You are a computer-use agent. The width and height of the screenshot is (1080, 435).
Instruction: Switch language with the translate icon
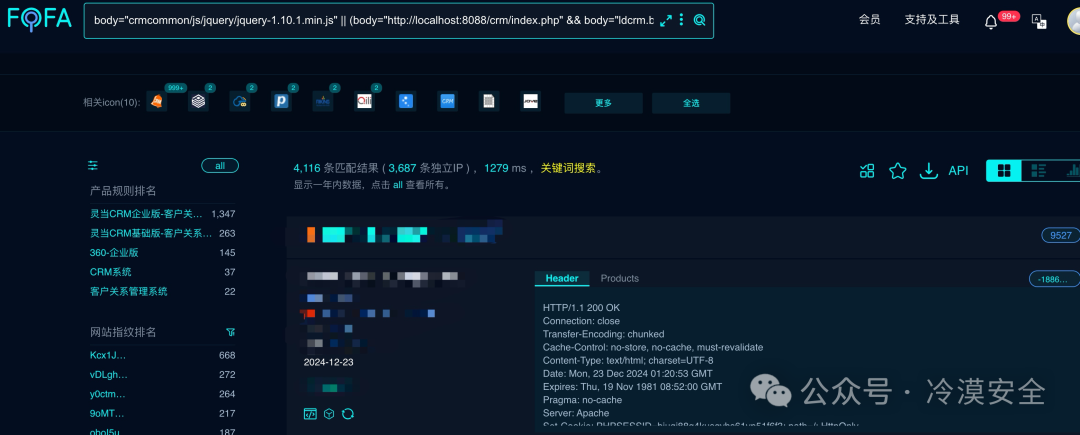(x=1039, y=21)
